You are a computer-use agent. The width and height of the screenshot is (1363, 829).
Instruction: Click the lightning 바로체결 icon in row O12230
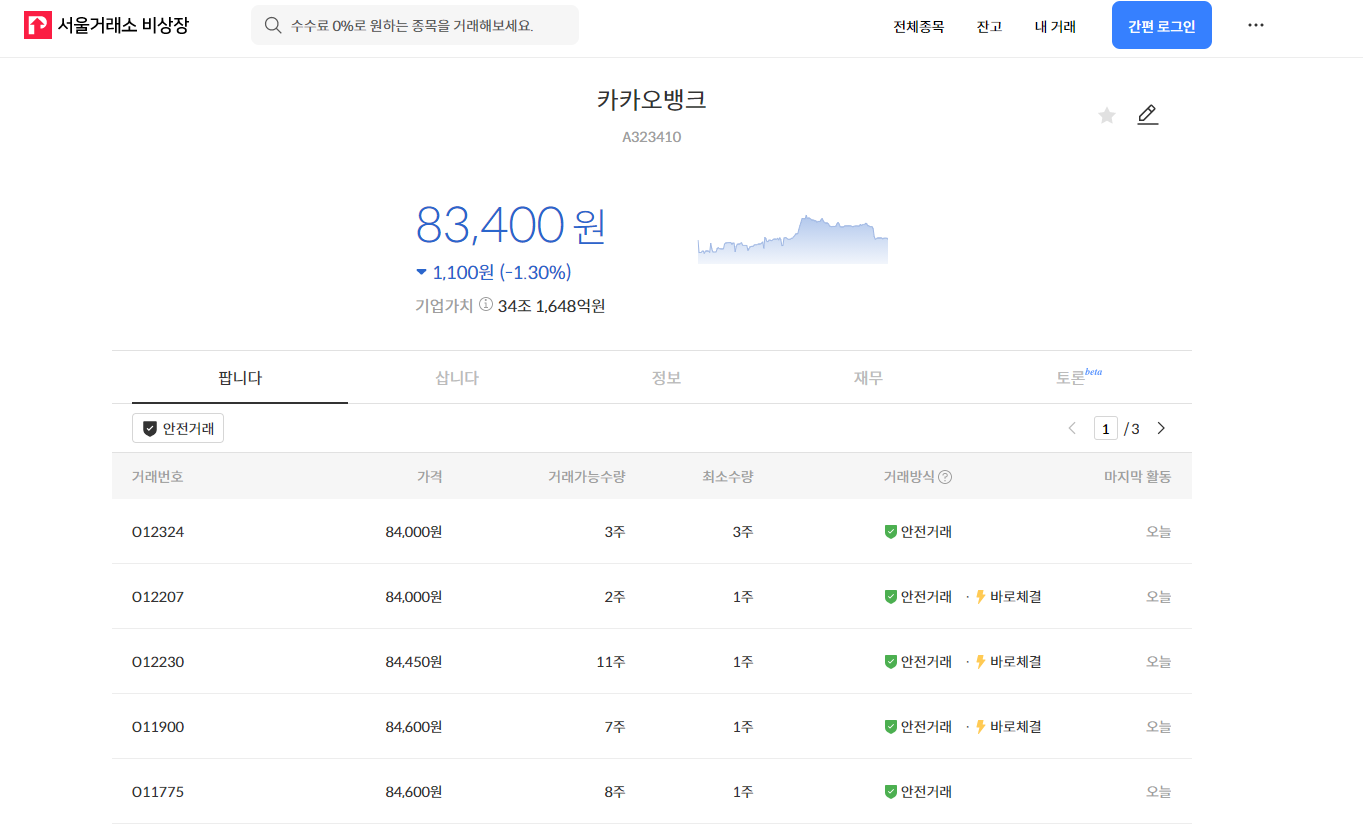[980, 662]
